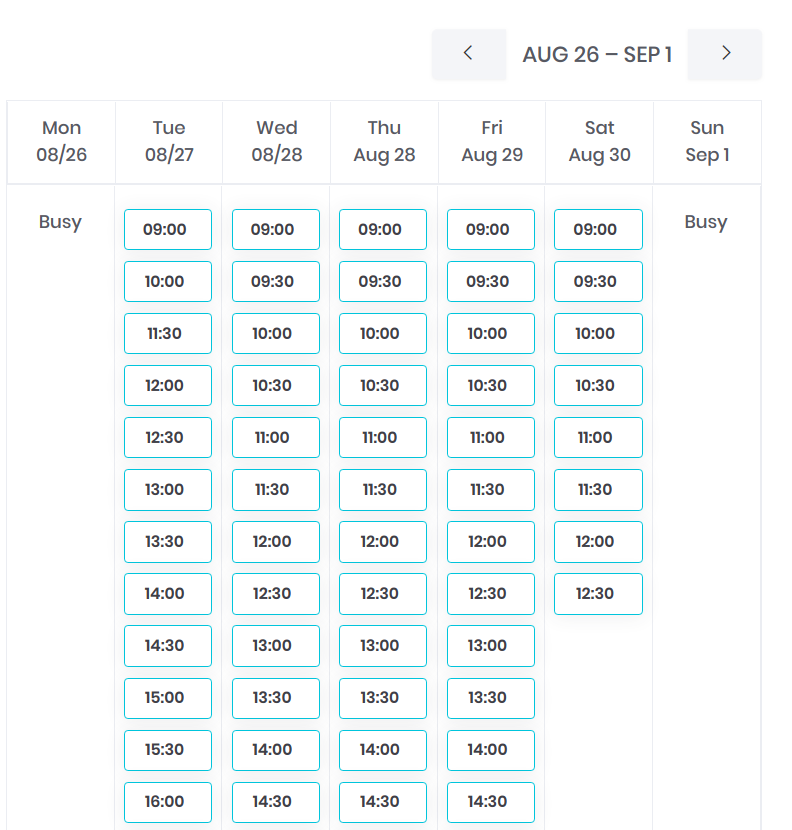Select the 12:30 slot on Sat Aug 30
The height and width of the screenshot is (830, 792).
(x=598, y=593)
